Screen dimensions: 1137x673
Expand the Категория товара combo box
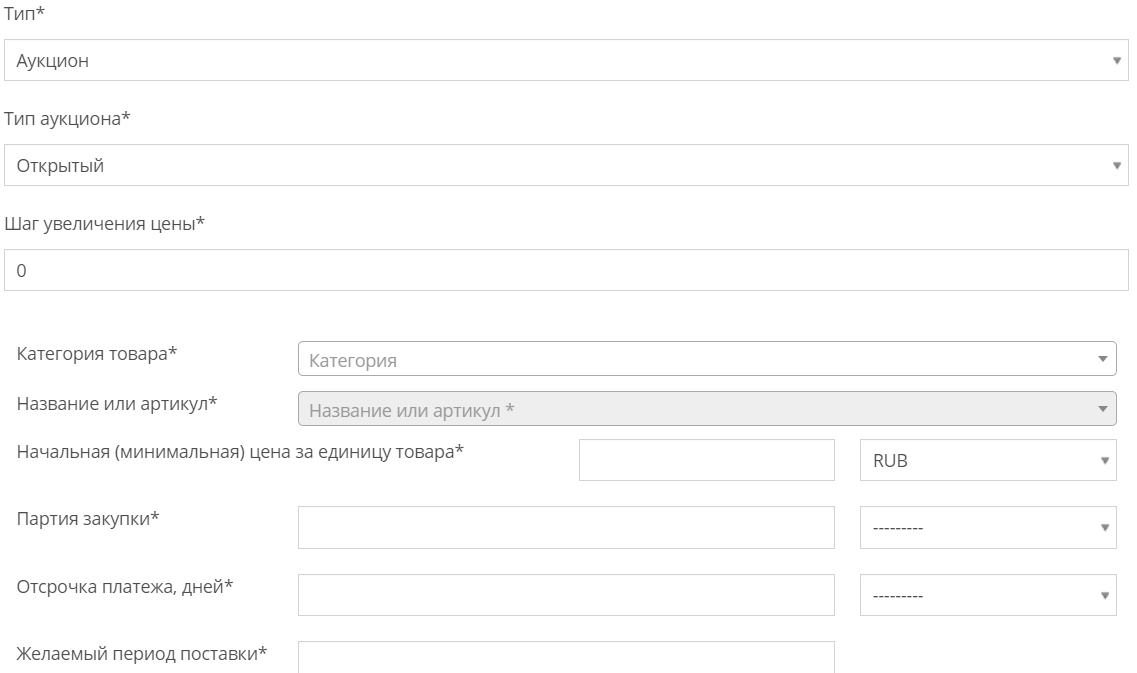point(706,360)
